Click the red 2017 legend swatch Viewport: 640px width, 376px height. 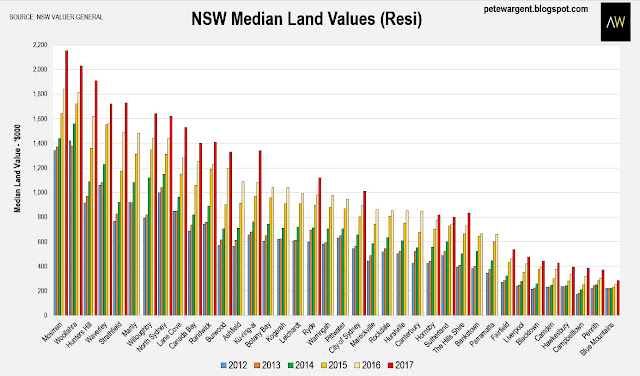(390, 365)
